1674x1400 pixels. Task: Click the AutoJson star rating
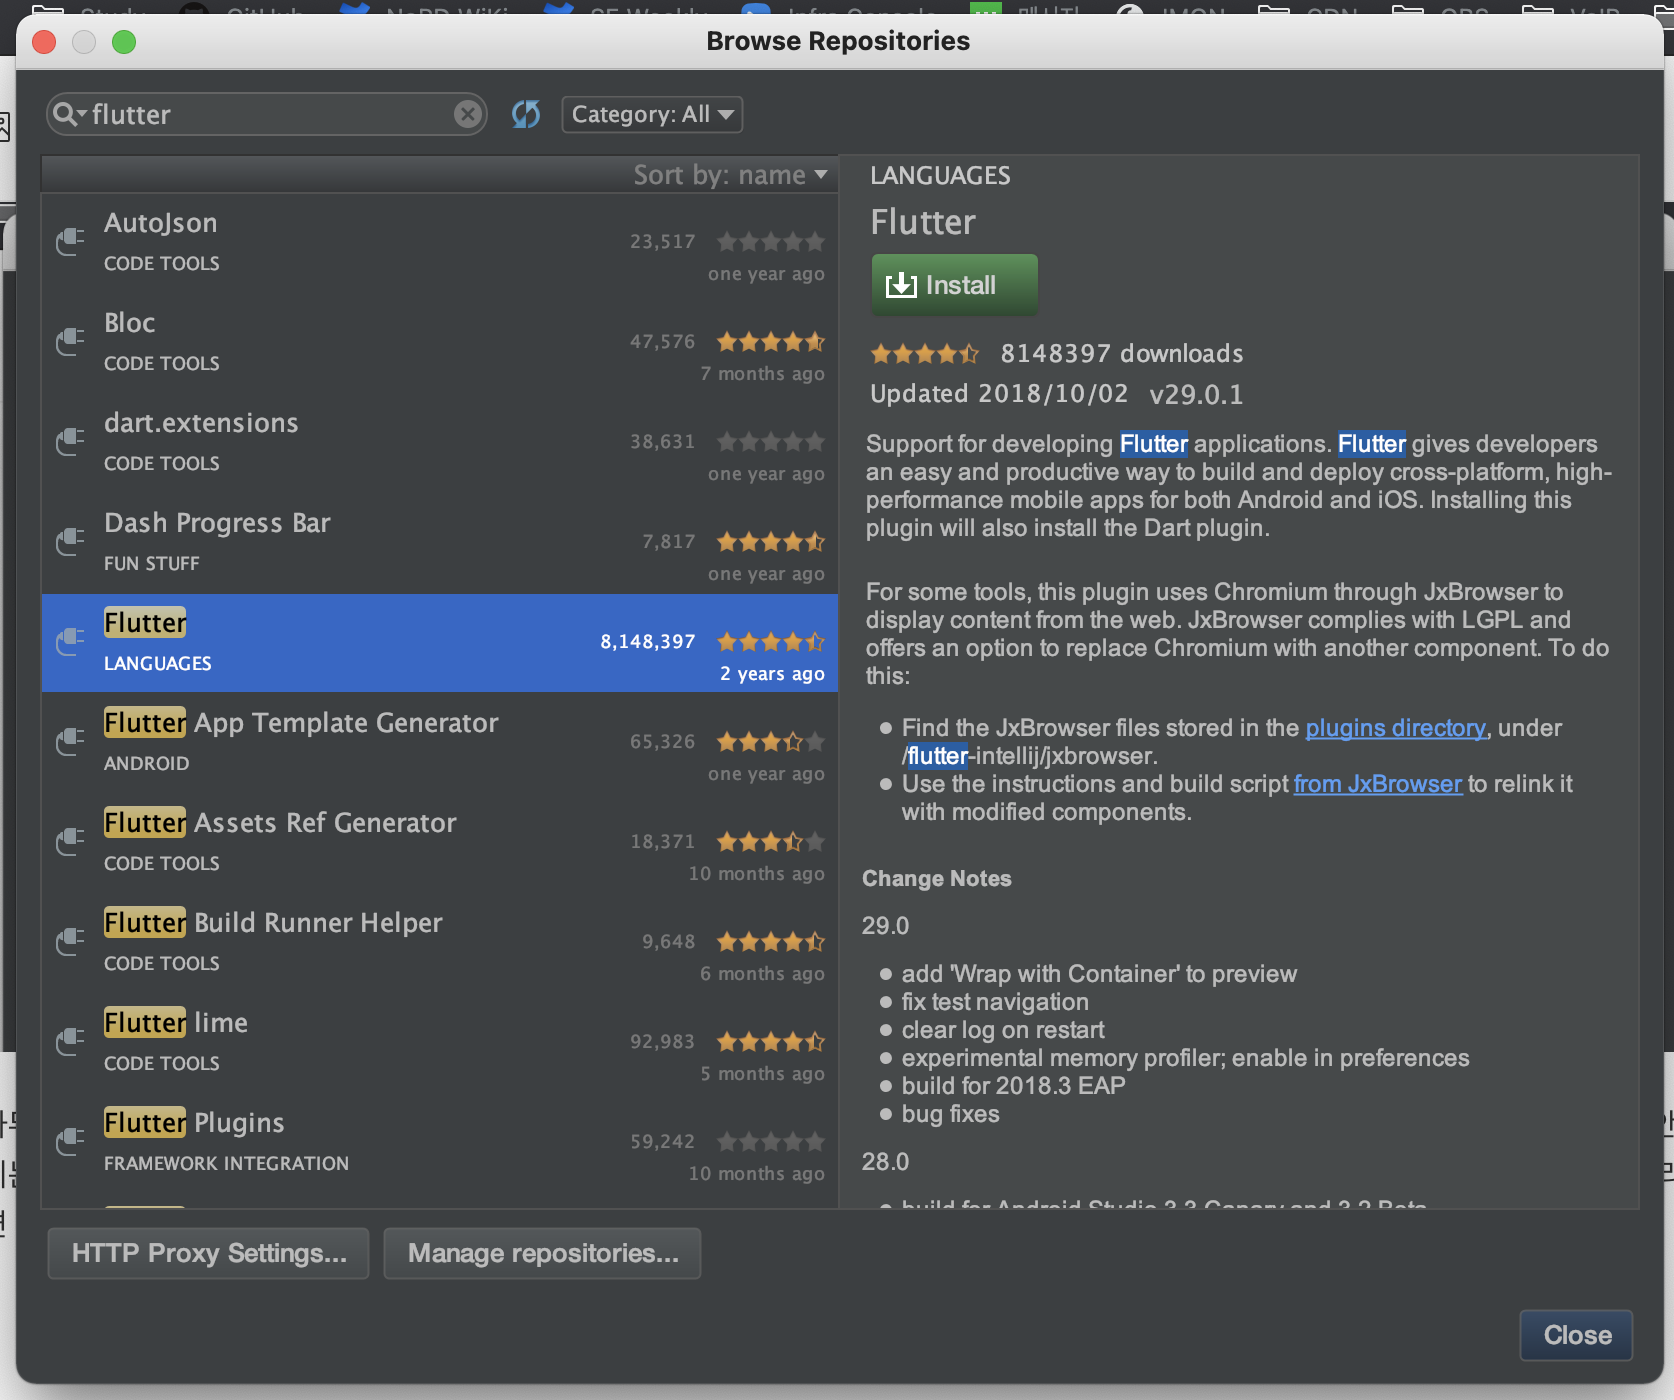tap(771, 242)
